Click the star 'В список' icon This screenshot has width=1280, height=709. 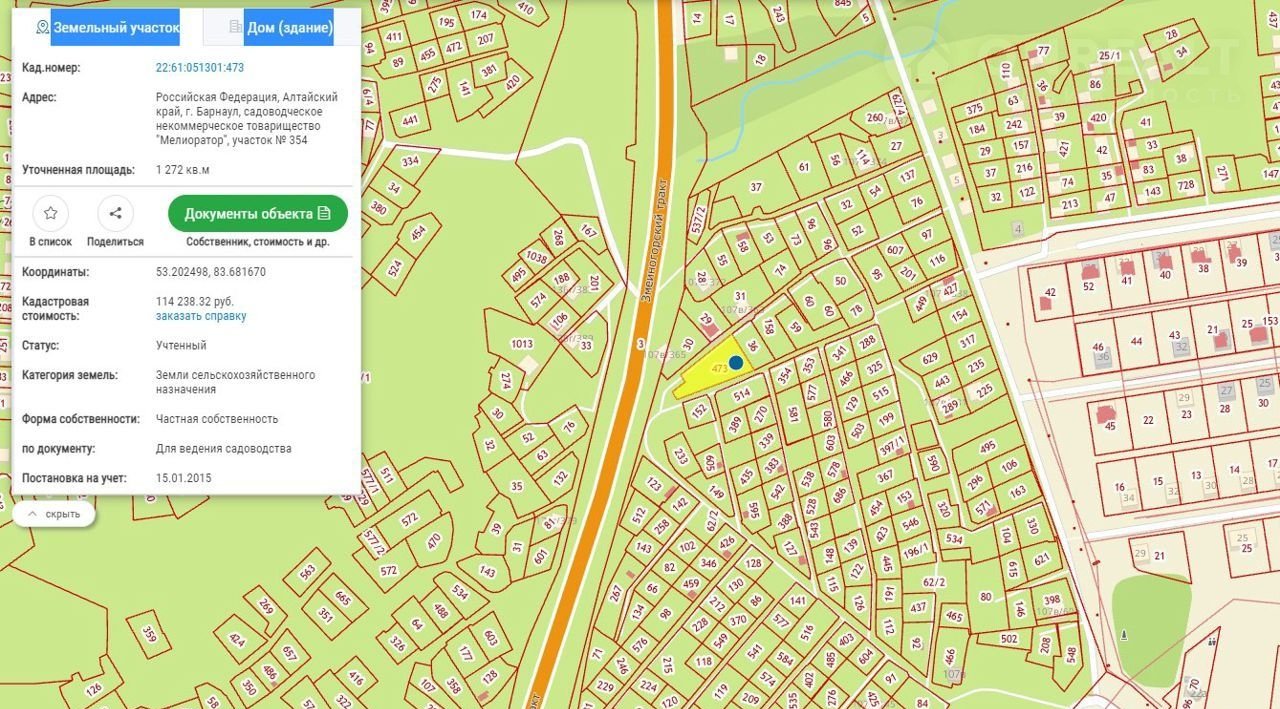point(50,213)
